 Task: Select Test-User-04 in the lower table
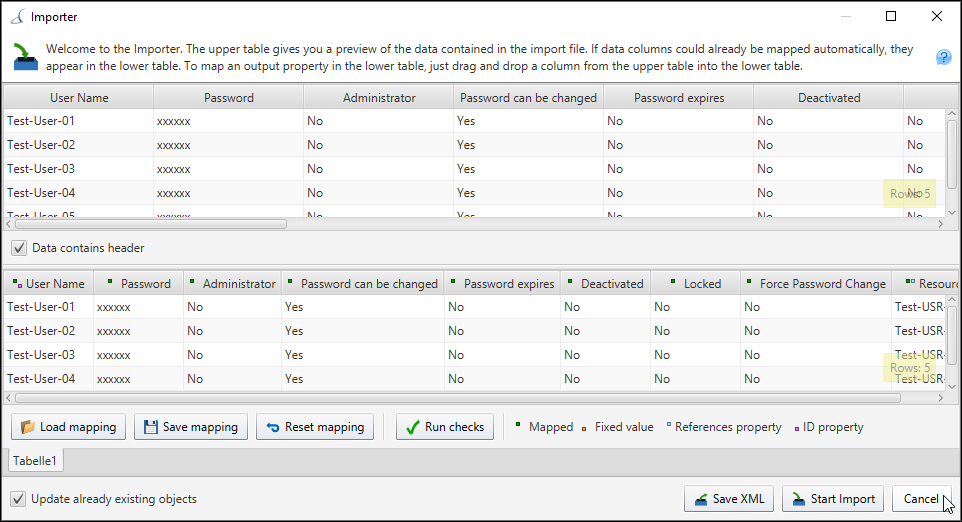41,378
